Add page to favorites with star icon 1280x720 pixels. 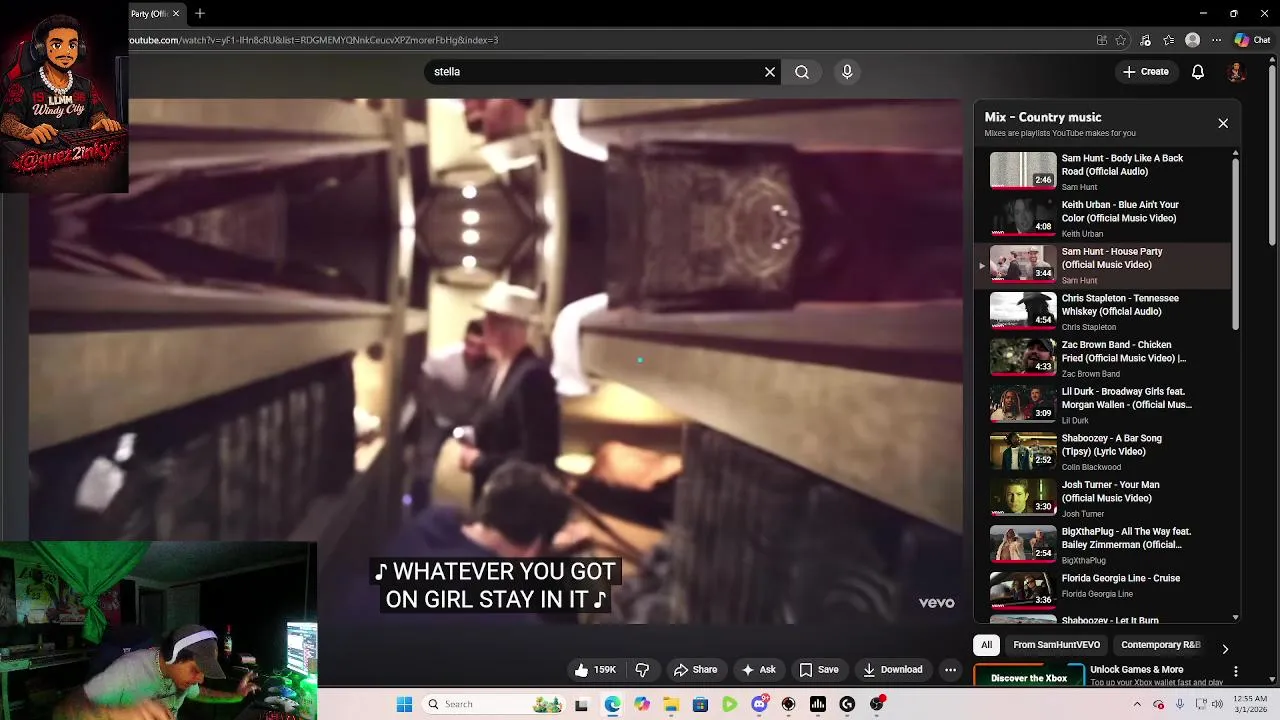click(1121, 40)
